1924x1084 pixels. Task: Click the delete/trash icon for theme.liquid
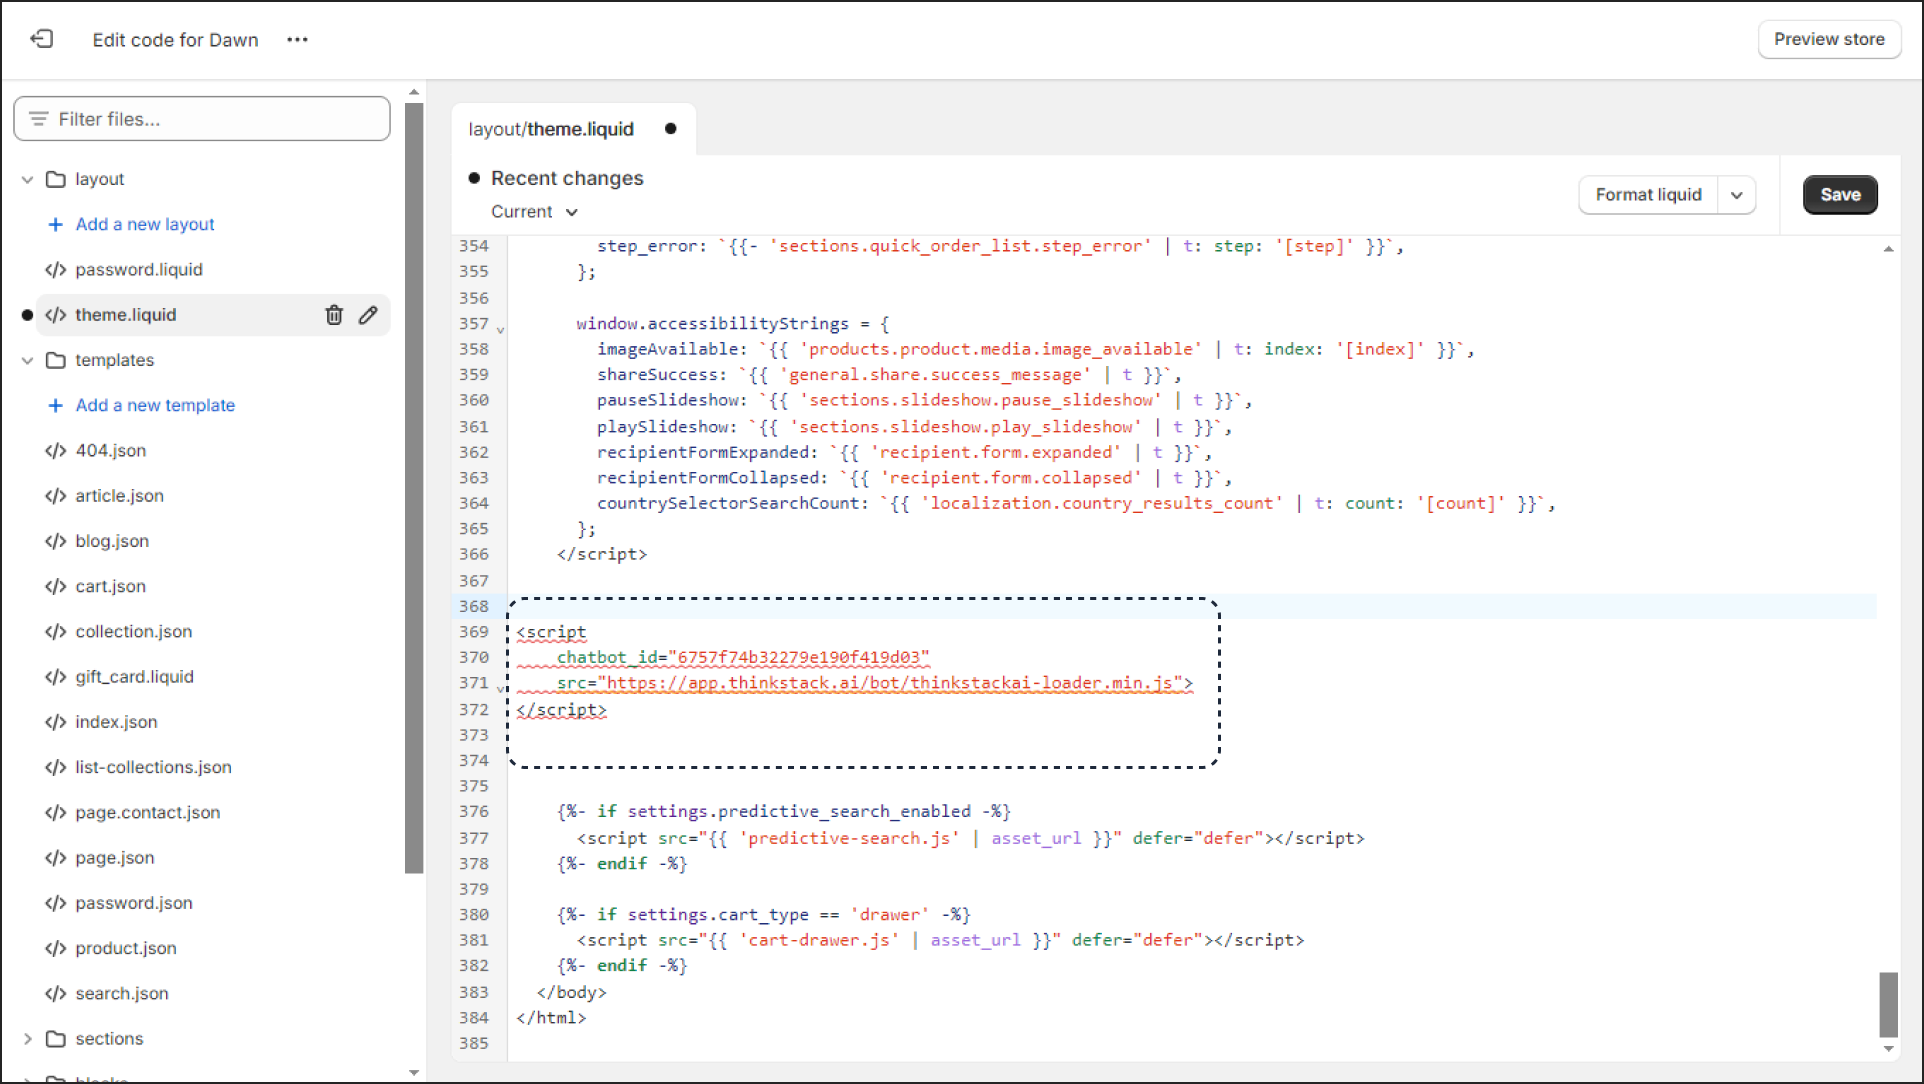(334, 315)
